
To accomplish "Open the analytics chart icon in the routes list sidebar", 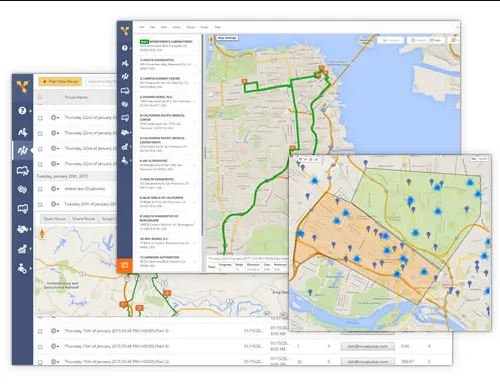I will point(22,249).
